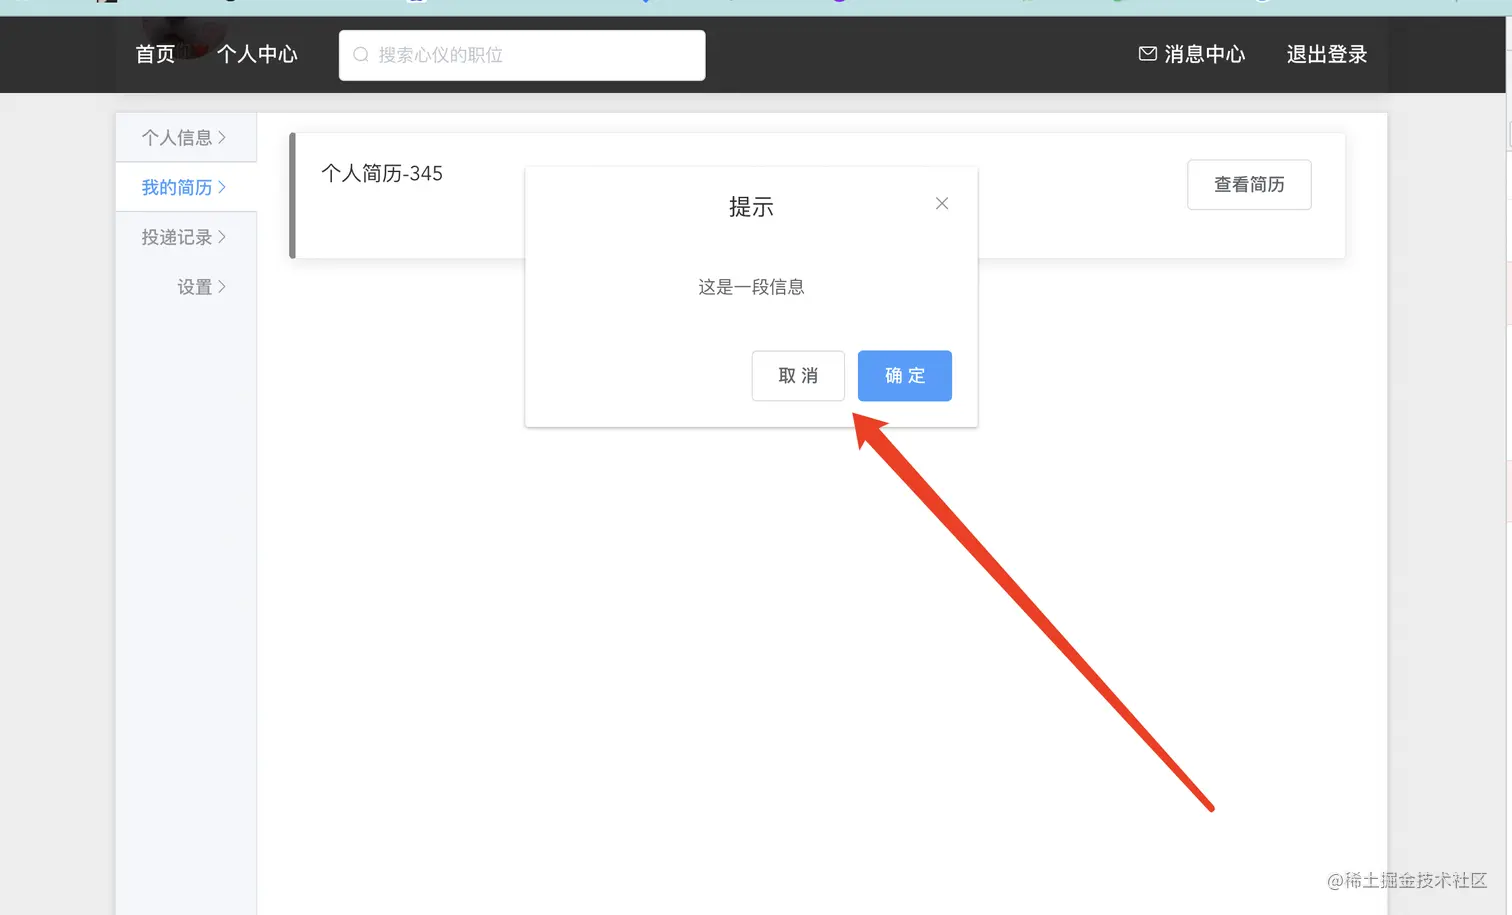Cancel the dialog using 取消 button
The height and width of the screenshot is (915, 1512).
pyautogui.click(x=798, y=376)
